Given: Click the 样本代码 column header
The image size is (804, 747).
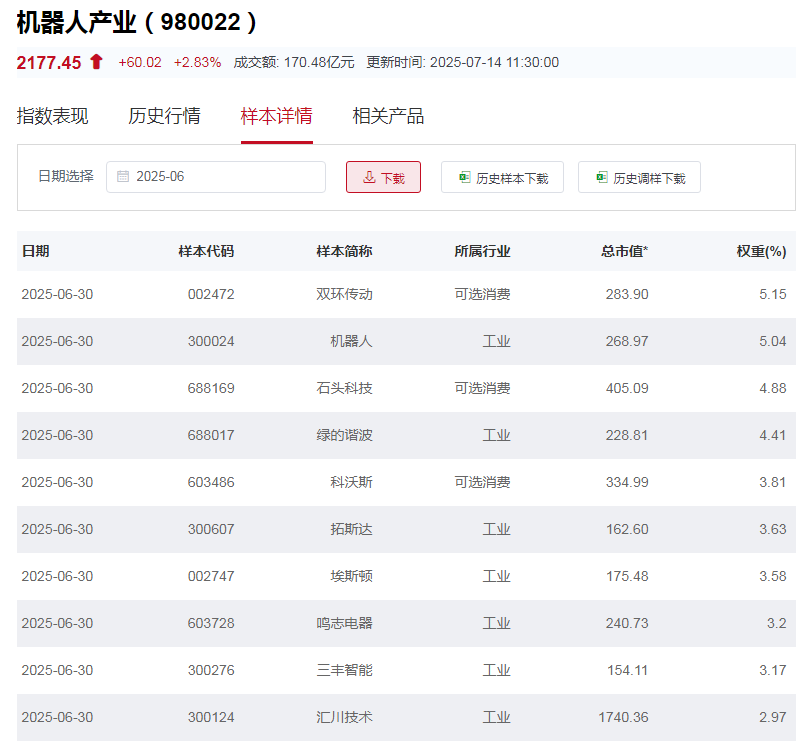Looking at the screenshot, I should (x=206, y=251).
